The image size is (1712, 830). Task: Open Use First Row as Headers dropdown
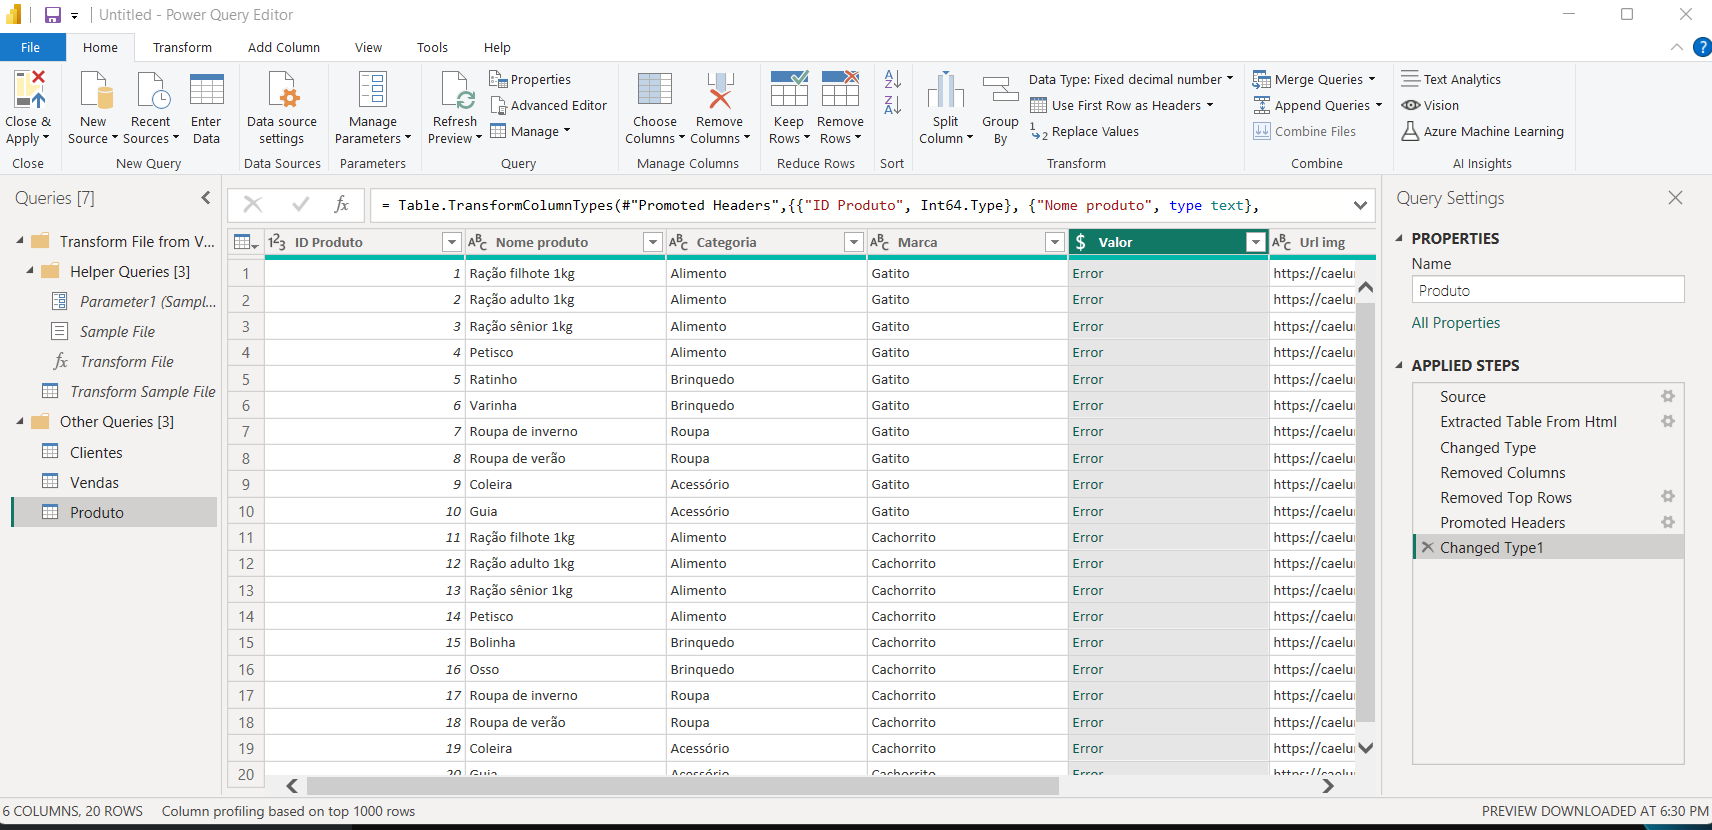pos(1121,105)
